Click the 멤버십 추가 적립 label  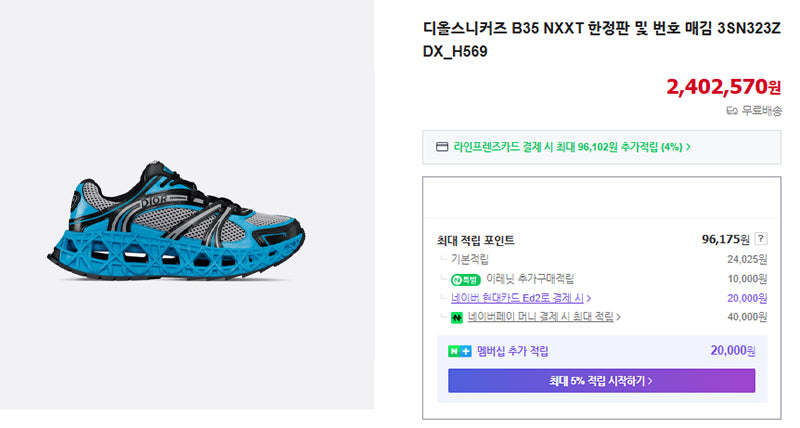512,351
